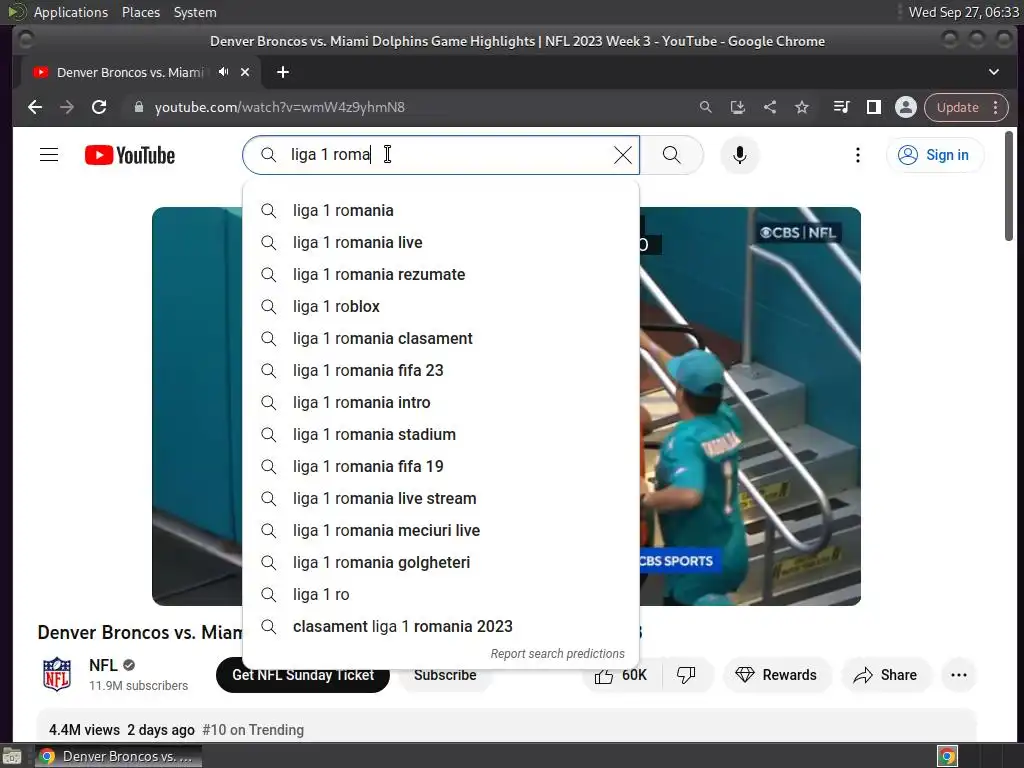The width and height of the screenshot is (1024, 768).
Task: Bookmark this tab with the star icon
Action: point(802,107)
